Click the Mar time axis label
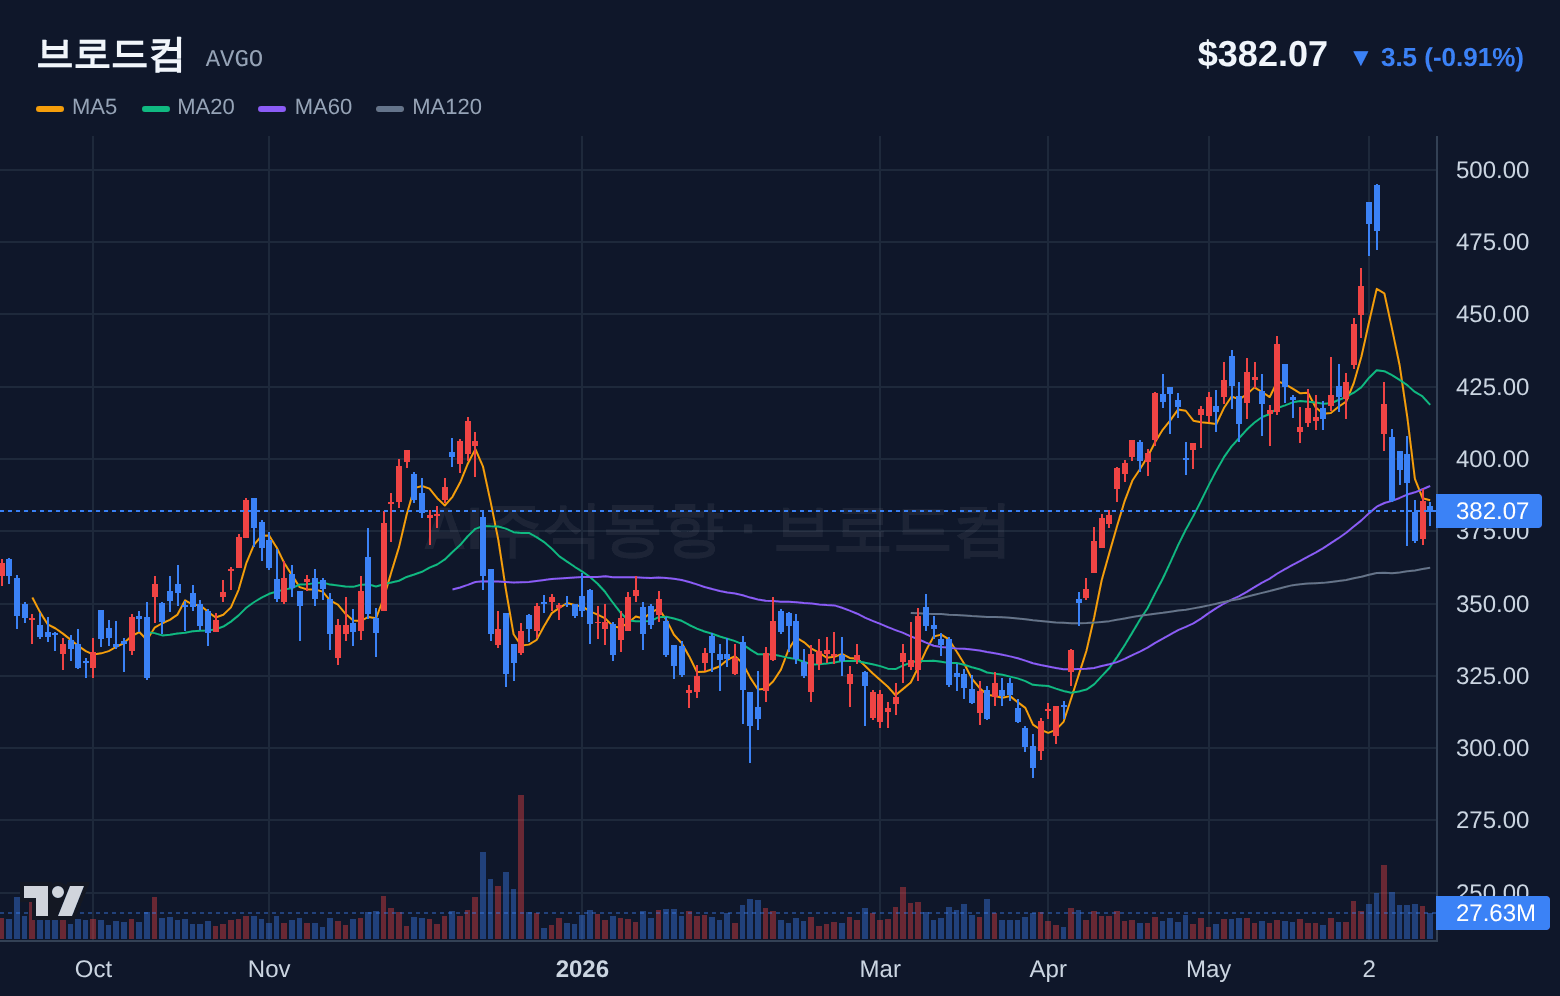 tap(880, 969)
